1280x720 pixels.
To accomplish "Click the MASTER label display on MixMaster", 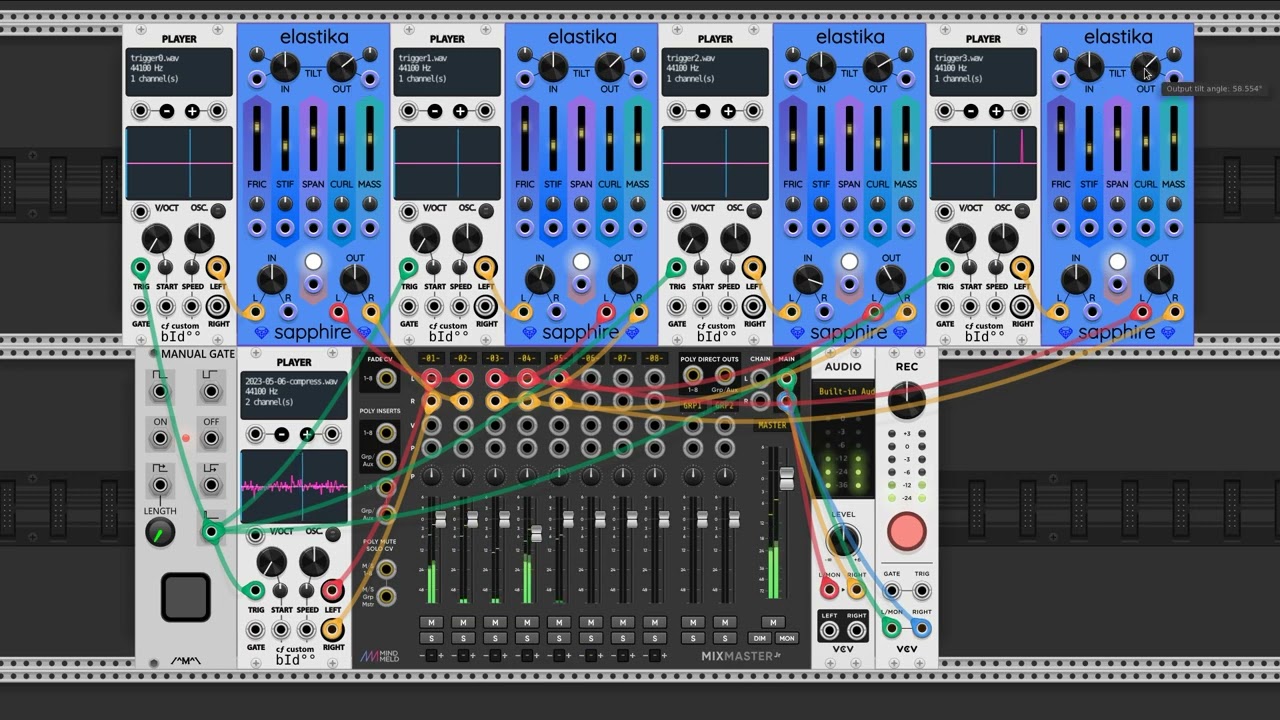I will click(772, 425).
